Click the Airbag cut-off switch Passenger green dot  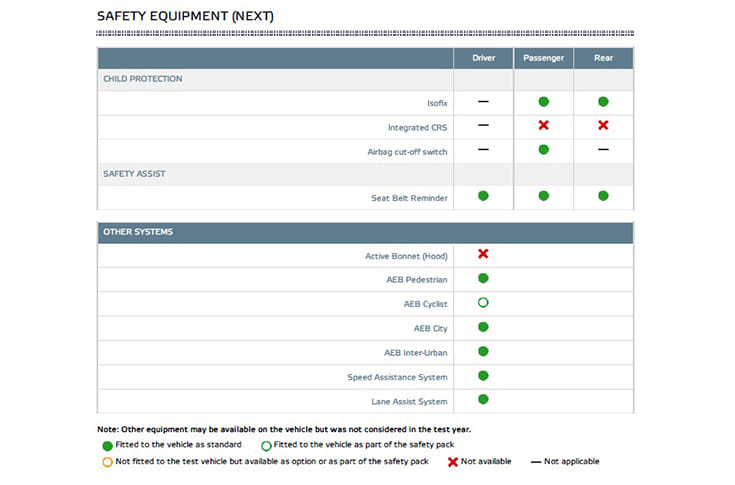tap(544, 150)
